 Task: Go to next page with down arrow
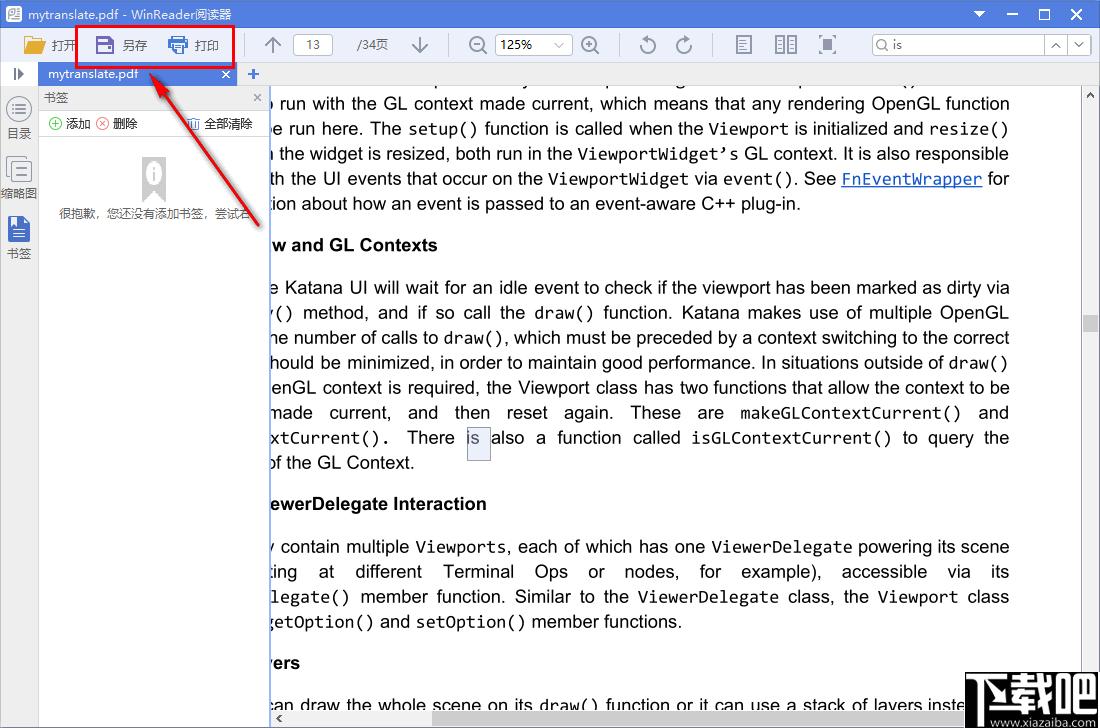tap(420, 45)
